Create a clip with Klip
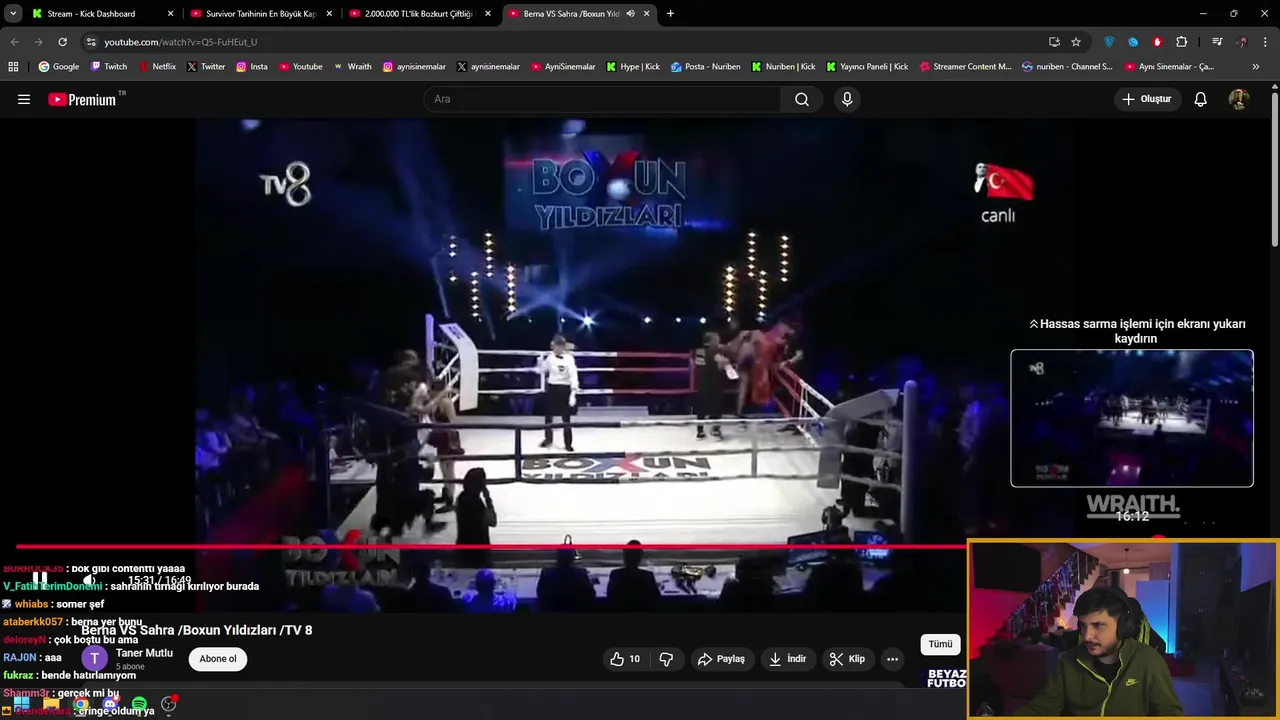 coord(847,659)
